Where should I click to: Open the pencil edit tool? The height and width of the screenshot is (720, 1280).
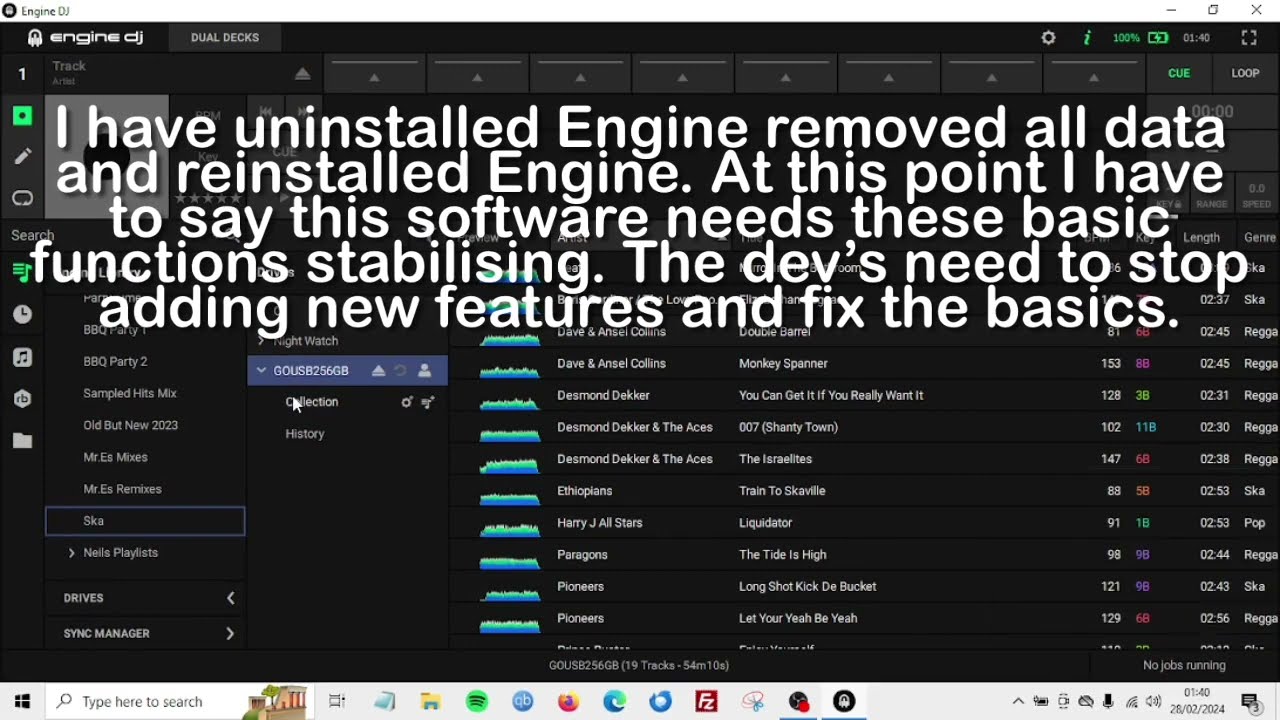[22, 157]
